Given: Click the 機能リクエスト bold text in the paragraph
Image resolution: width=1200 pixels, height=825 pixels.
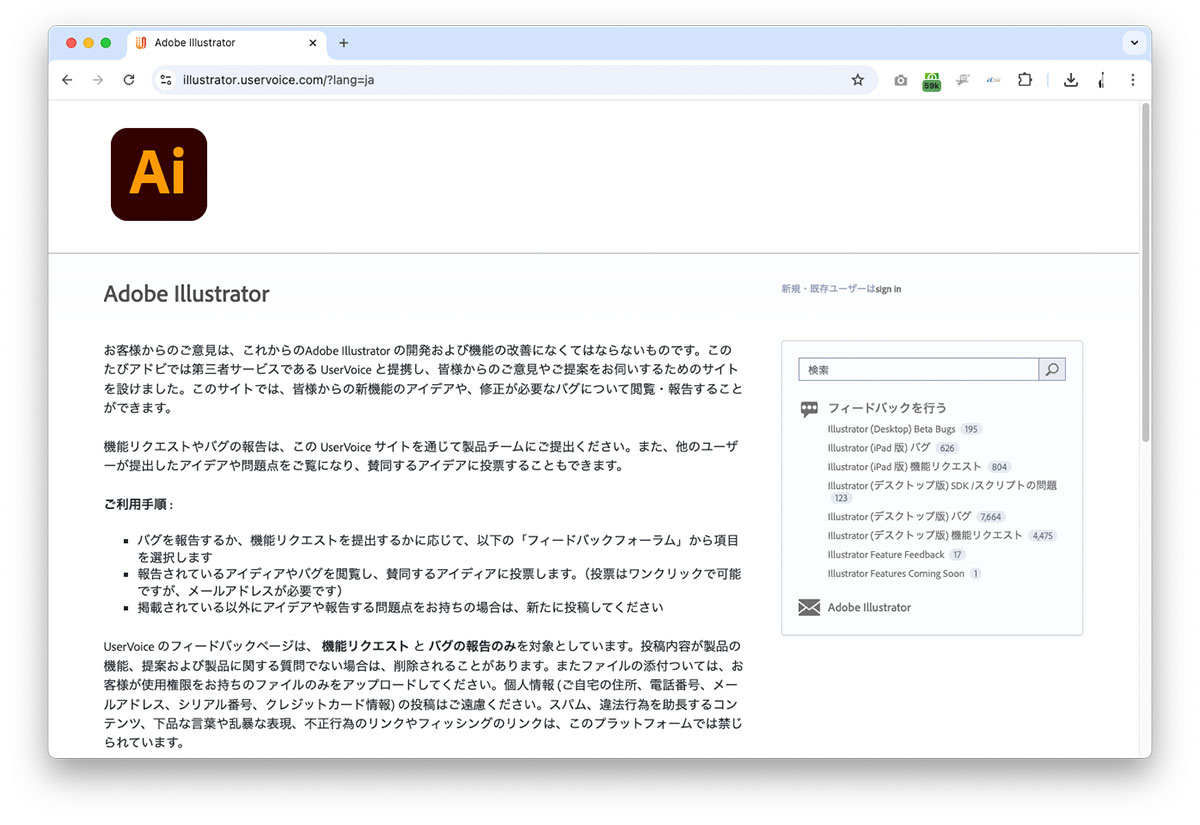Looking at the screenshot, I should point(365,646).
